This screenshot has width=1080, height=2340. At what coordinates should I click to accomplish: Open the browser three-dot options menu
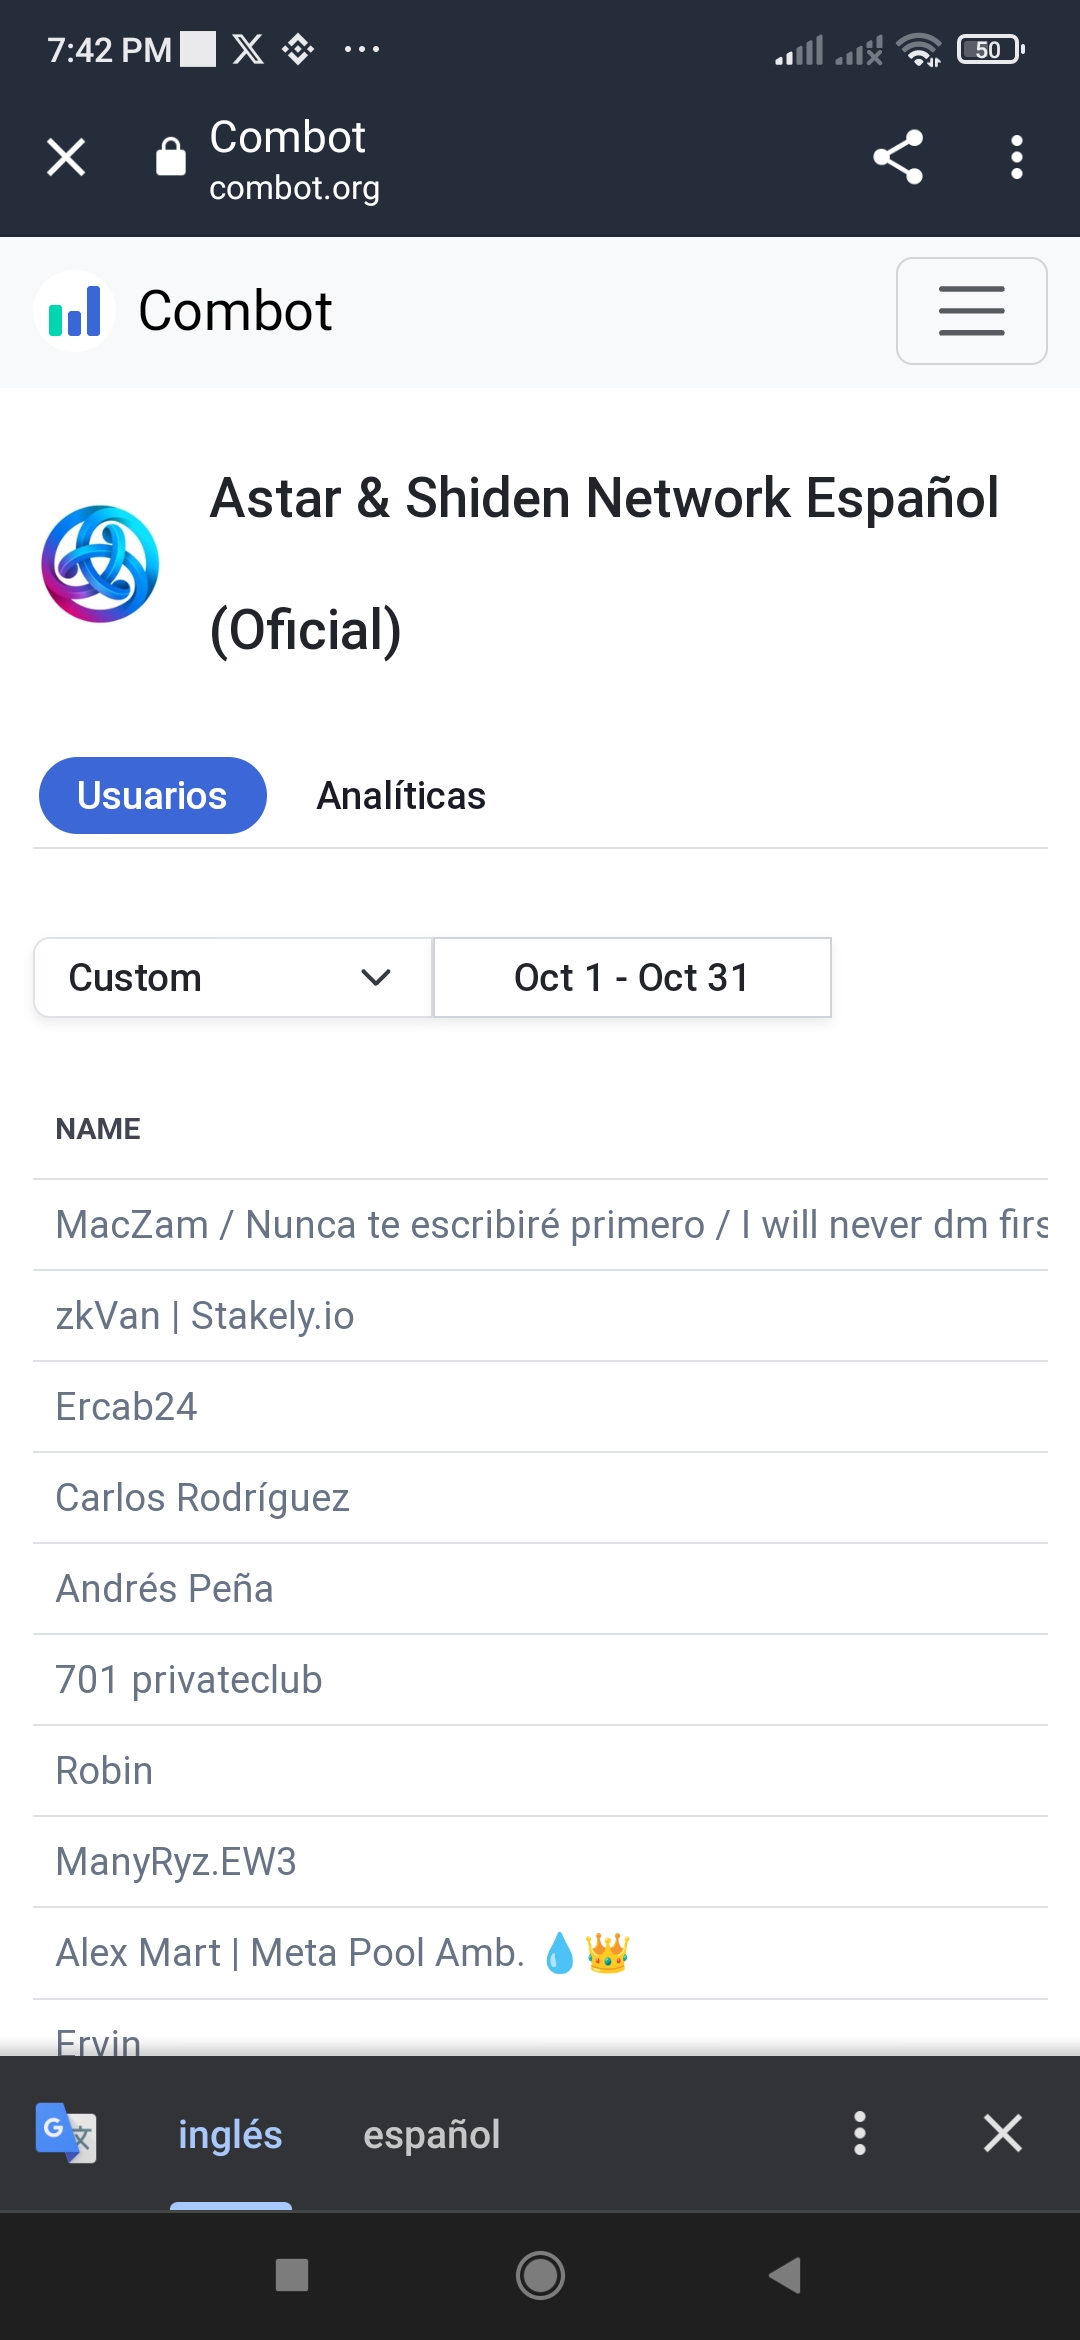pyautogui.click(x=1016, y=156)
